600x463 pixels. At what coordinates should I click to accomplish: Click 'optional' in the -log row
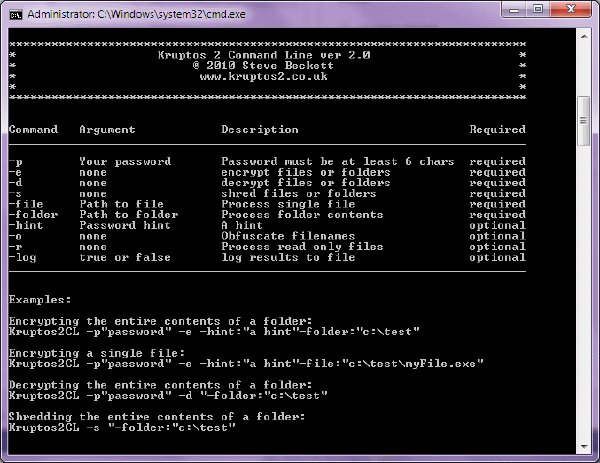pyautogui.click(x=497, y=258)
